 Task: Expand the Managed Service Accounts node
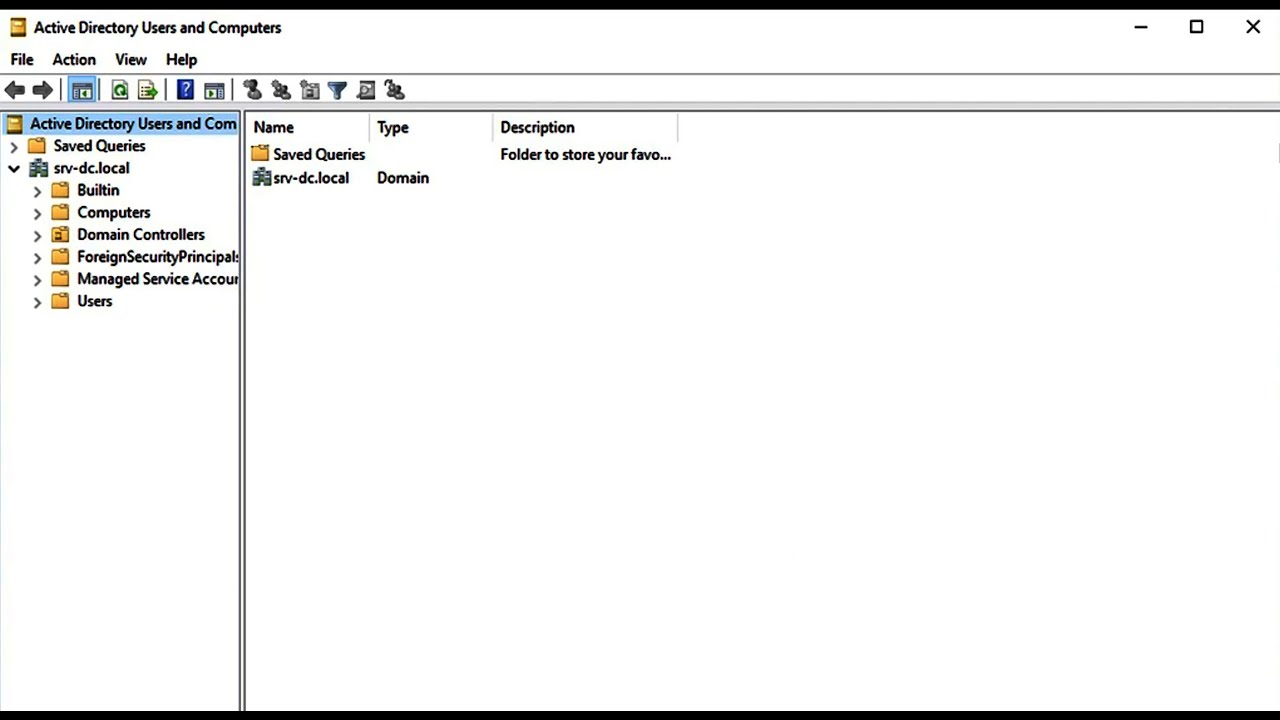(x=37, y=279)
